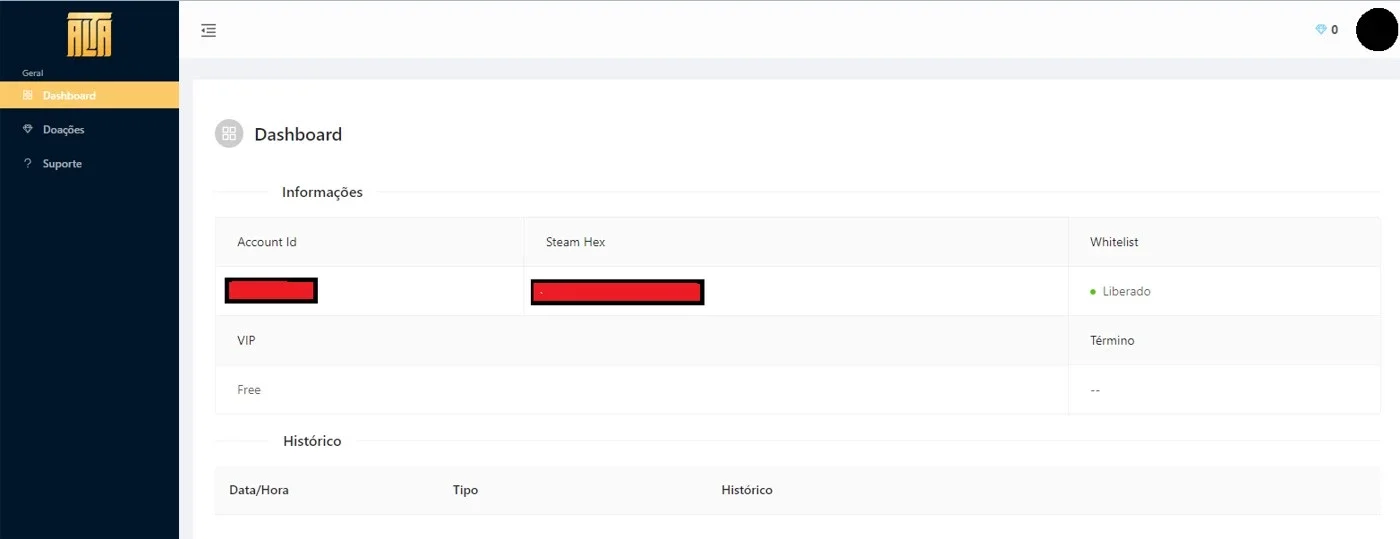The image size is (1400, 539).
Task: Click the ALTA logo in sidebar
Action: point(89,33)
